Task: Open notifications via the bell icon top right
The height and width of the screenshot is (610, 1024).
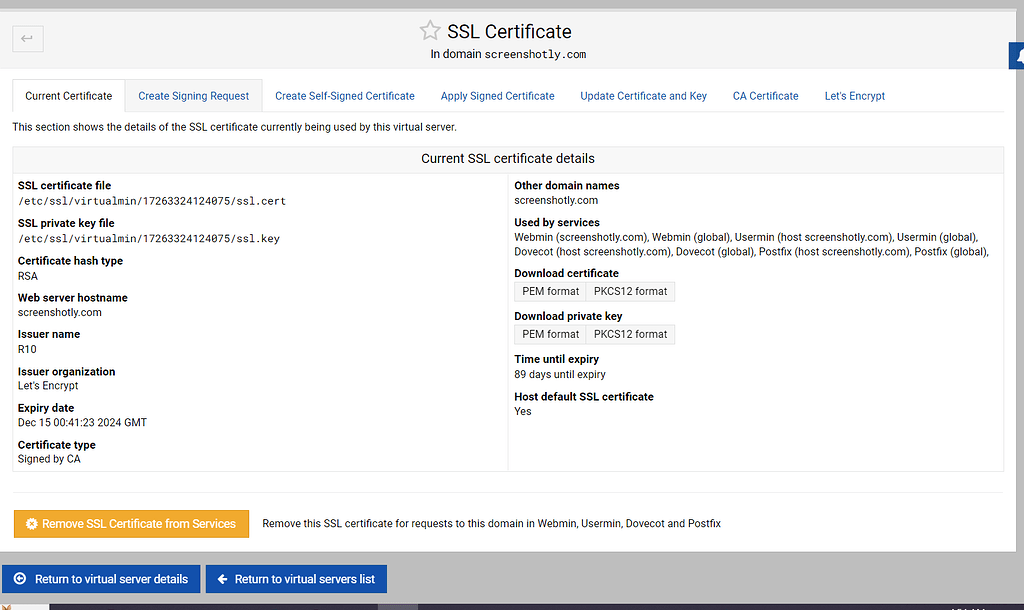Action: tap(1017, 56)
